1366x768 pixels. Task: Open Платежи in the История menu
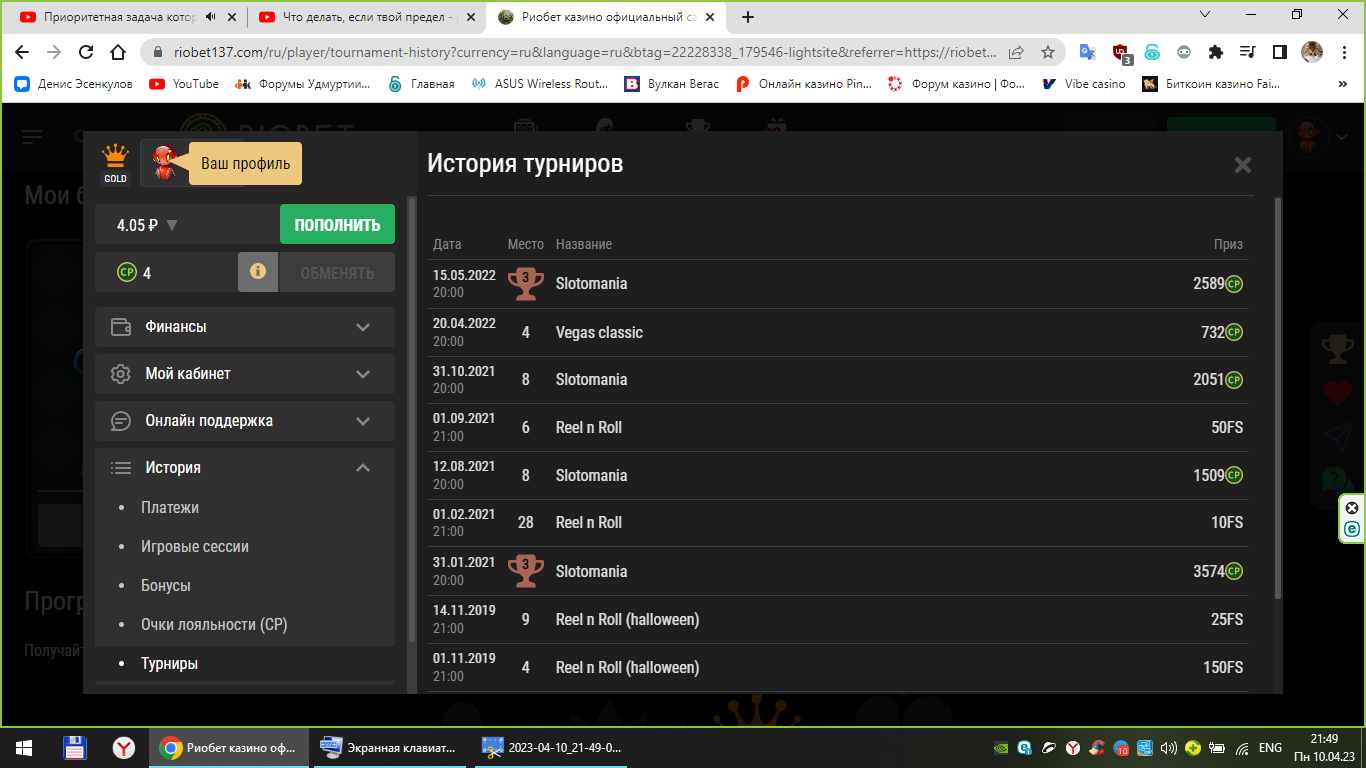tap(170, 508)
